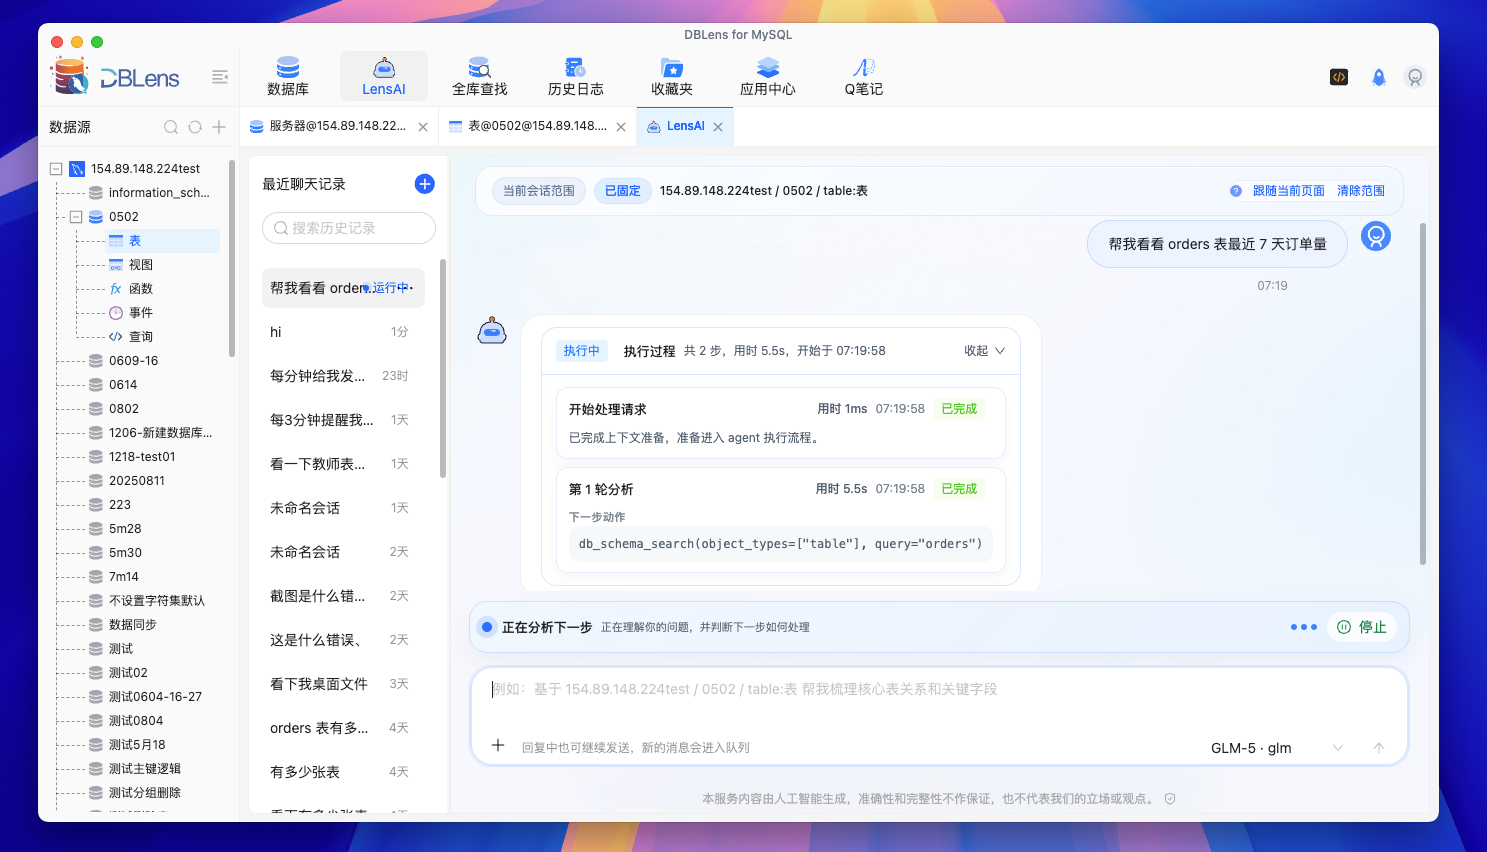1487x852 pixels.
Task: Click the shield icon after disclaimer
Action: 1170,799
